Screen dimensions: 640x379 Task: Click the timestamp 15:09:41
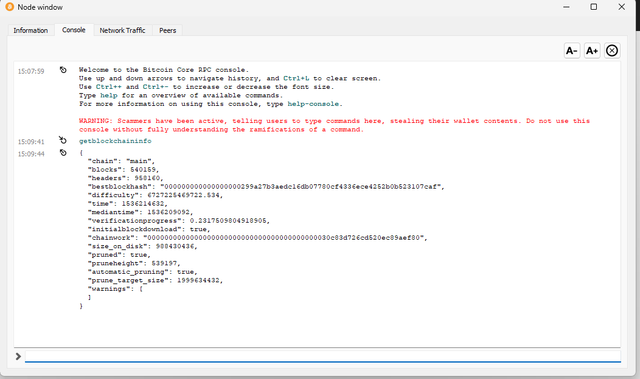pyautogui.click(x=31, y=142)
